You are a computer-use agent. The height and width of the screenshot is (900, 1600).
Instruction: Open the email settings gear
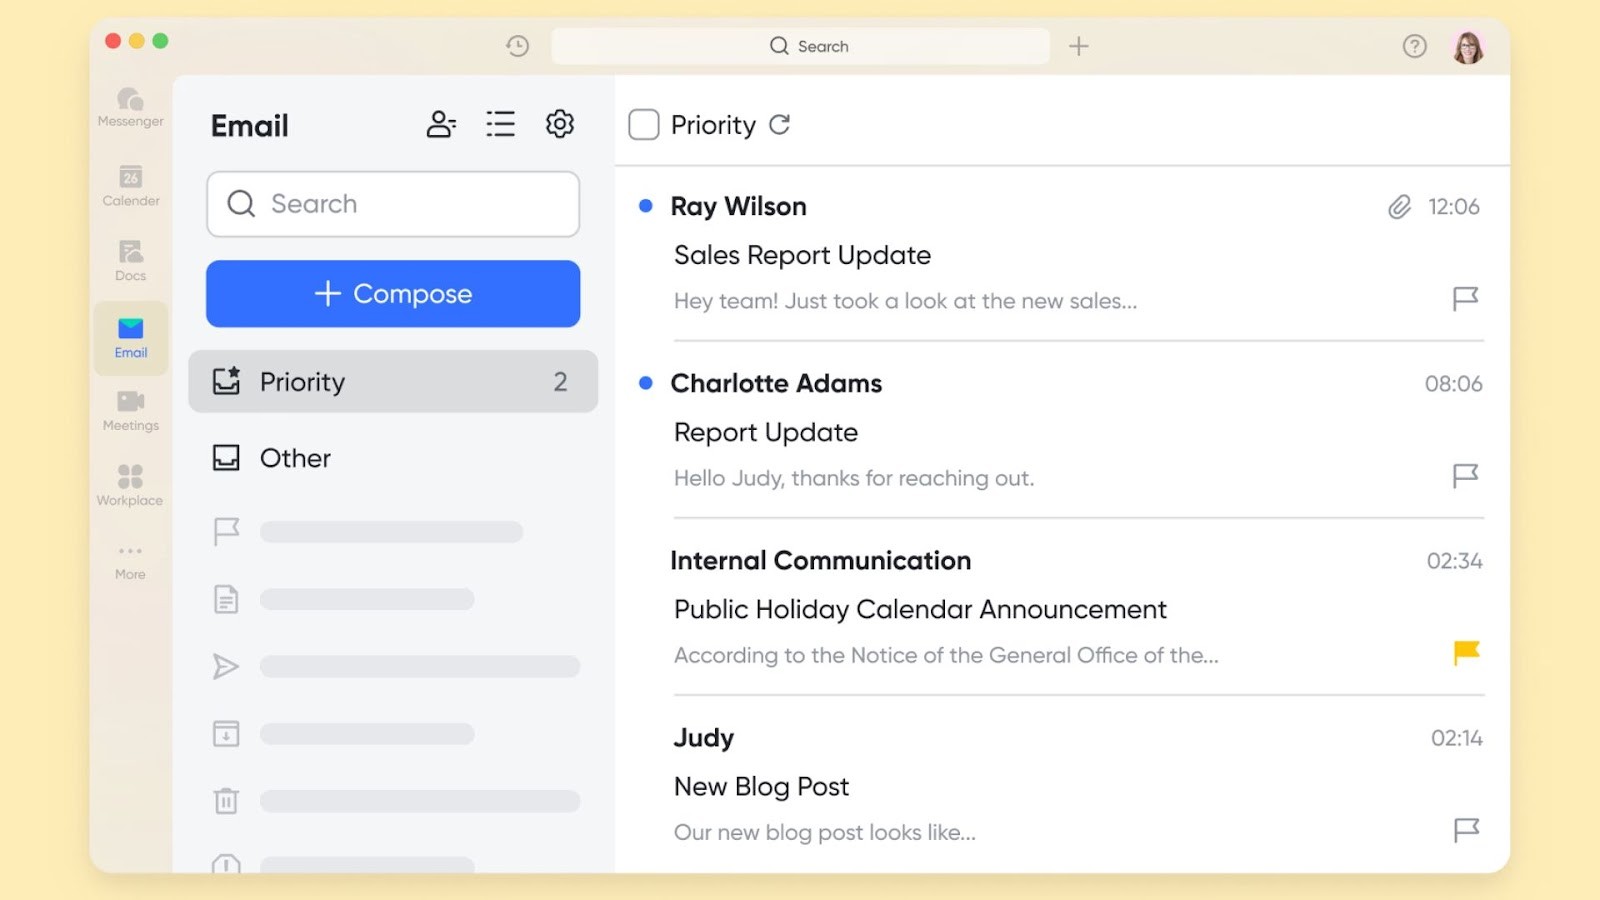(560, 124)
